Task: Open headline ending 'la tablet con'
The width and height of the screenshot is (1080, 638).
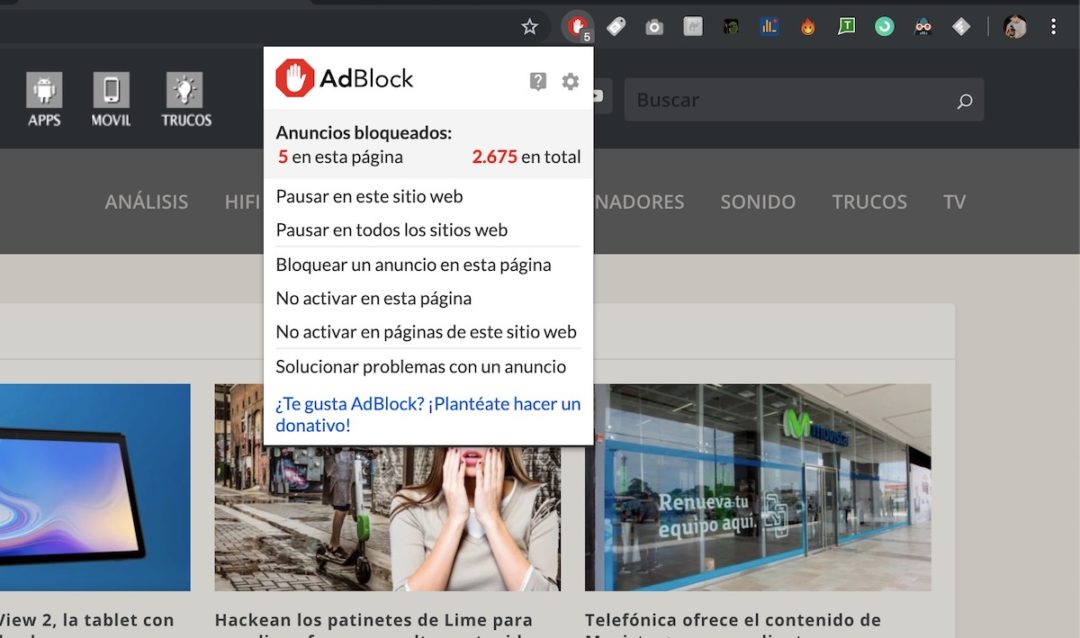Action: coord(87,620)
